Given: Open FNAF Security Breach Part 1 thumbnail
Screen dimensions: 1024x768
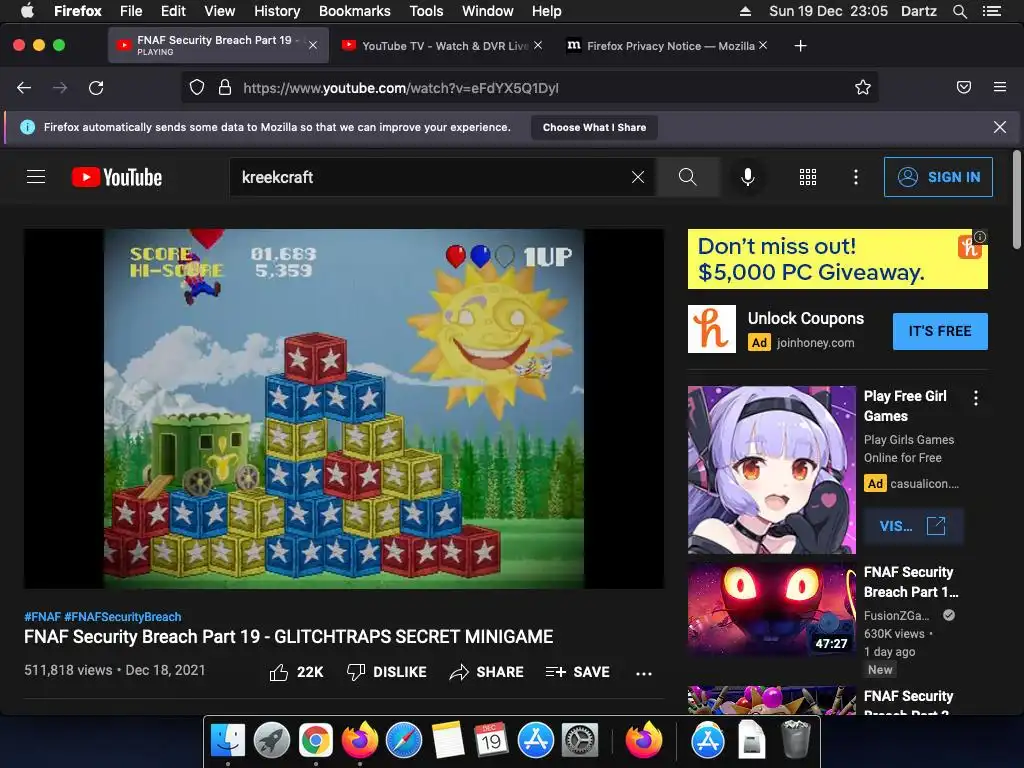Looking at the screenshot, I should tap(771, 609).
